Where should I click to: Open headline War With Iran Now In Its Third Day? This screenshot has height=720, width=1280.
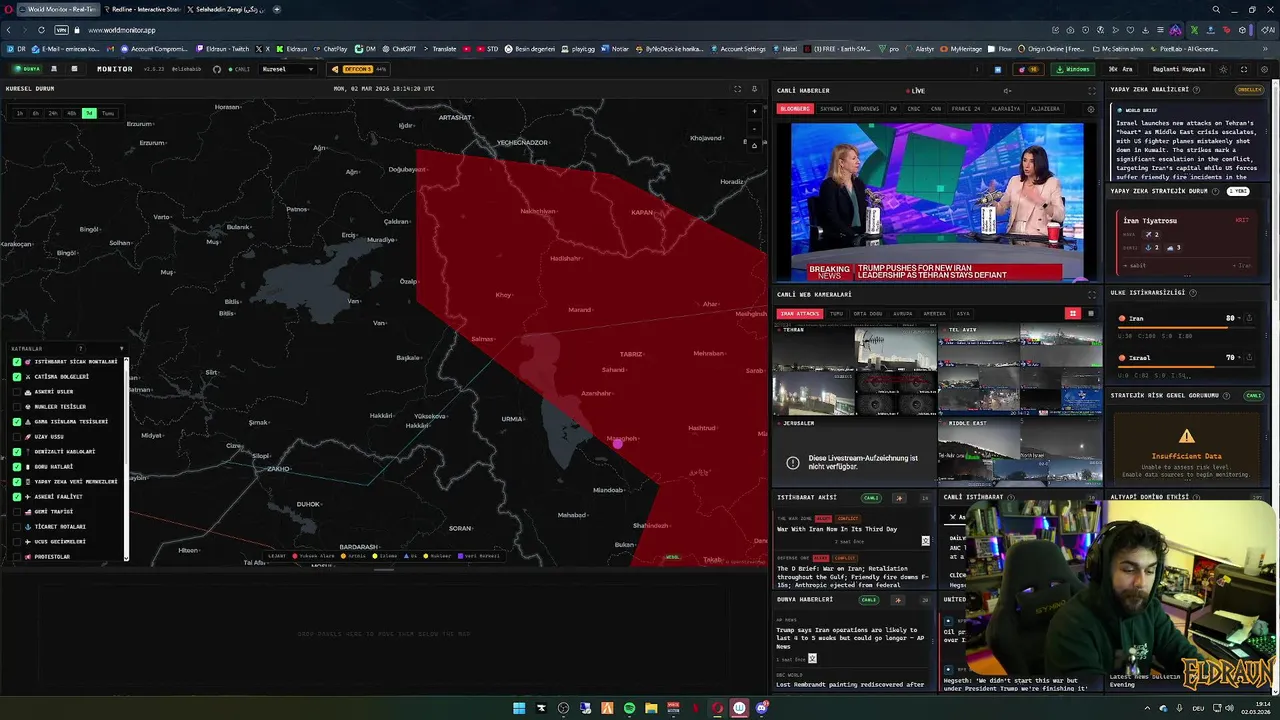point(837,529)
